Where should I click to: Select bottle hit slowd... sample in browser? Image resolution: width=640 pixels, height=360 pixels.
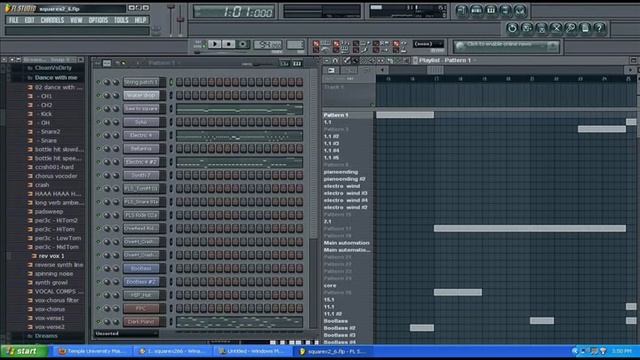click(59, 149)
